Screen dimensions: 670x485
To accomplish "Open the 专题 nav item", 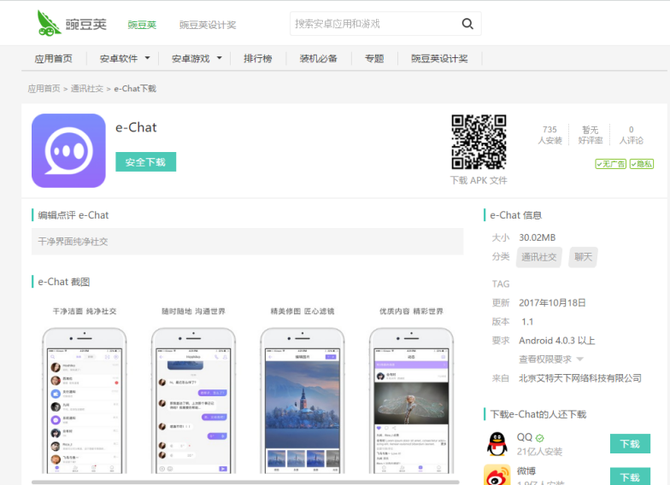I will click(374, 59).
